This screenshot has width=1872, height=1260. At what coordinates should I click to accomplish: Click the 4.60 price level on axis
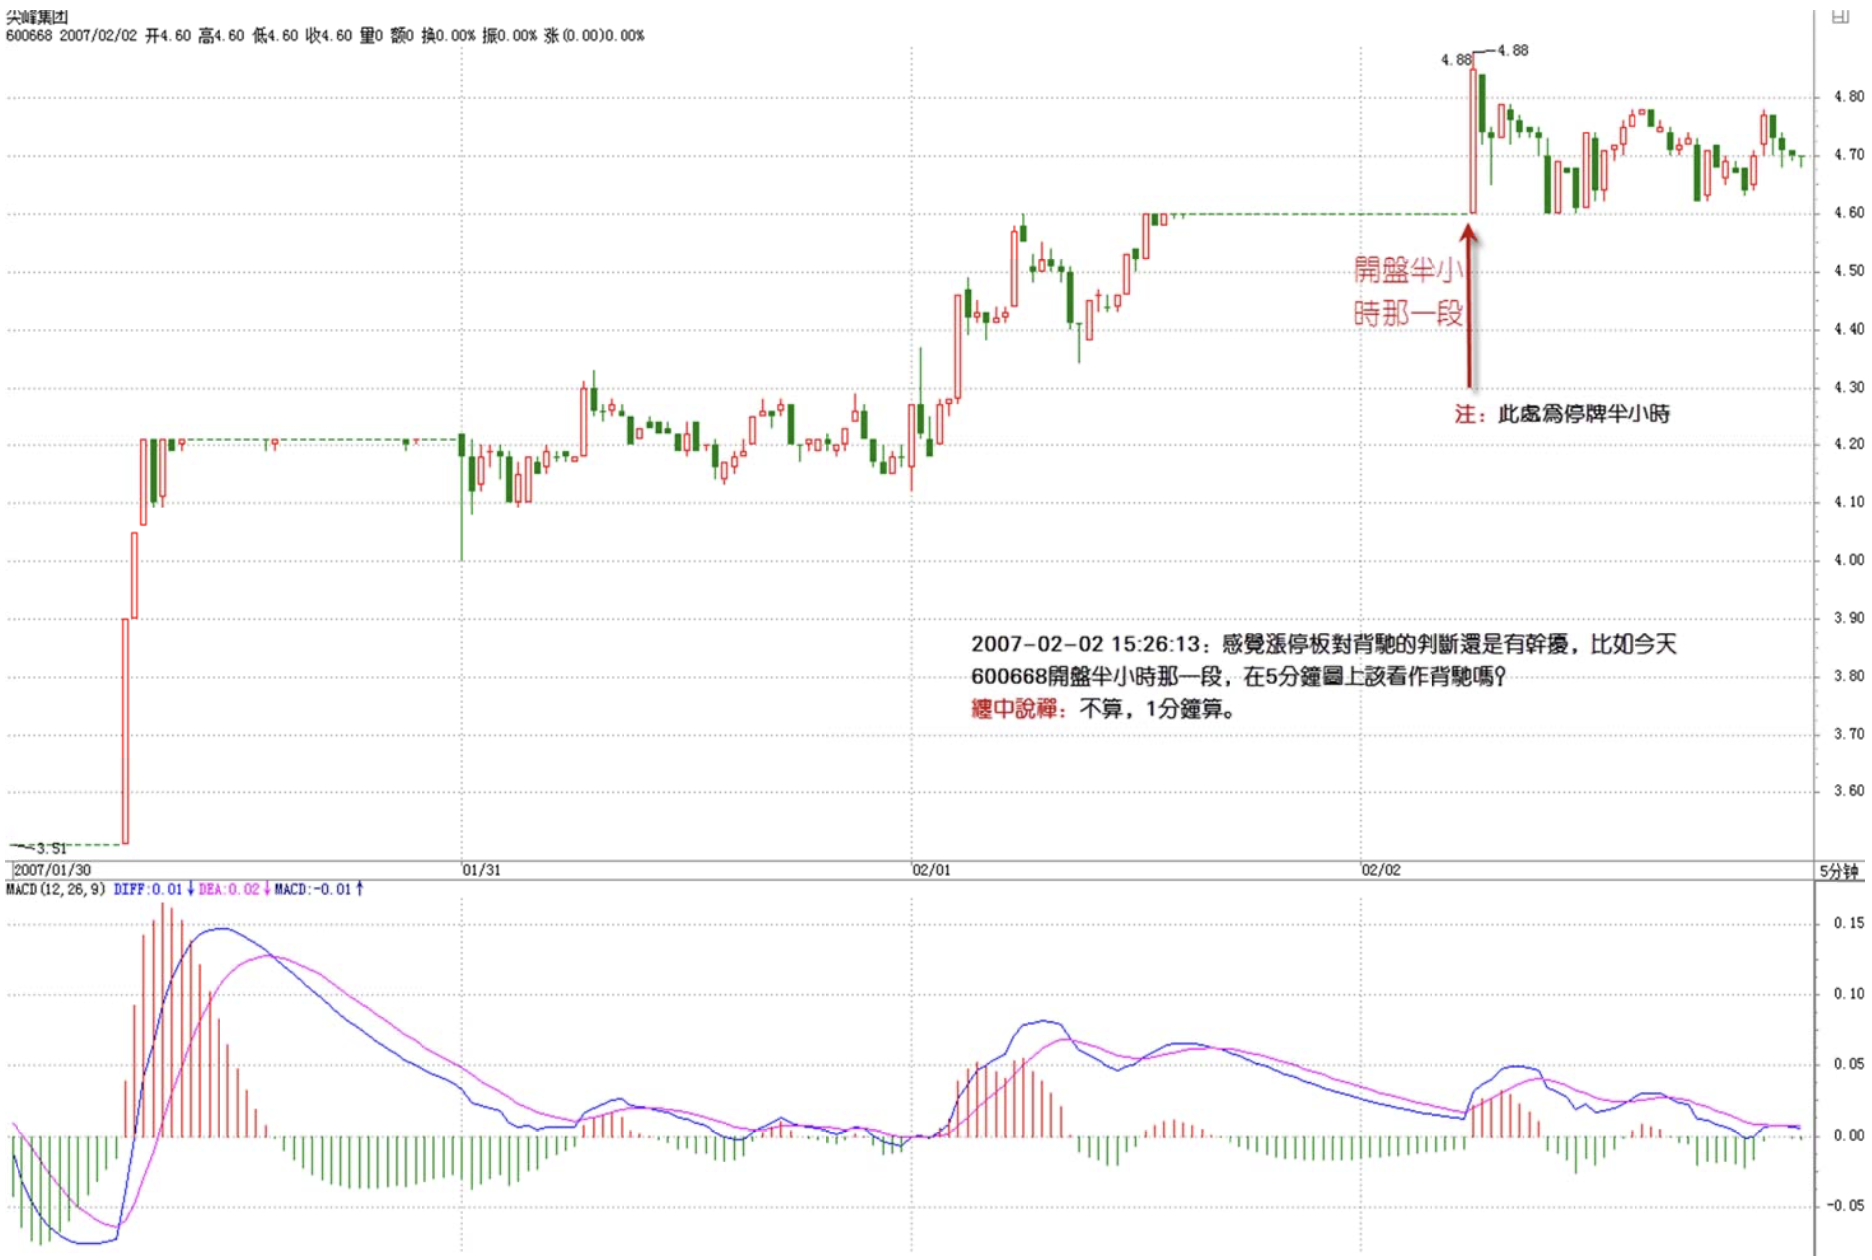tap(1848, 213)
